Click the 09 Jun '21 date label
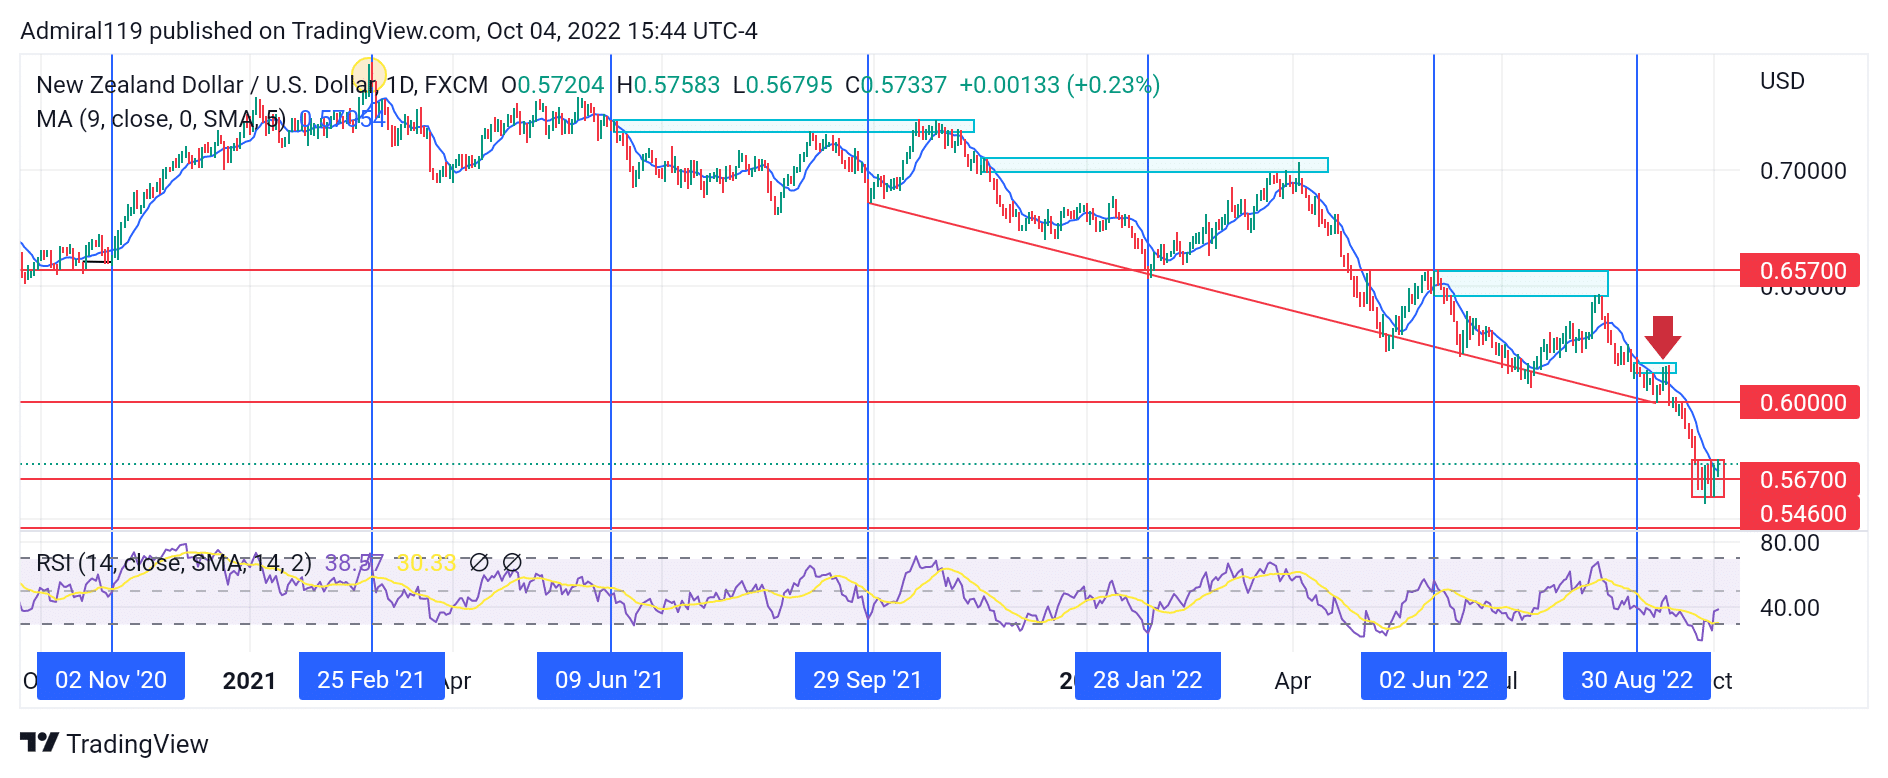The width and height of the screenshot is (1888, 778). [x=609, y=676]
